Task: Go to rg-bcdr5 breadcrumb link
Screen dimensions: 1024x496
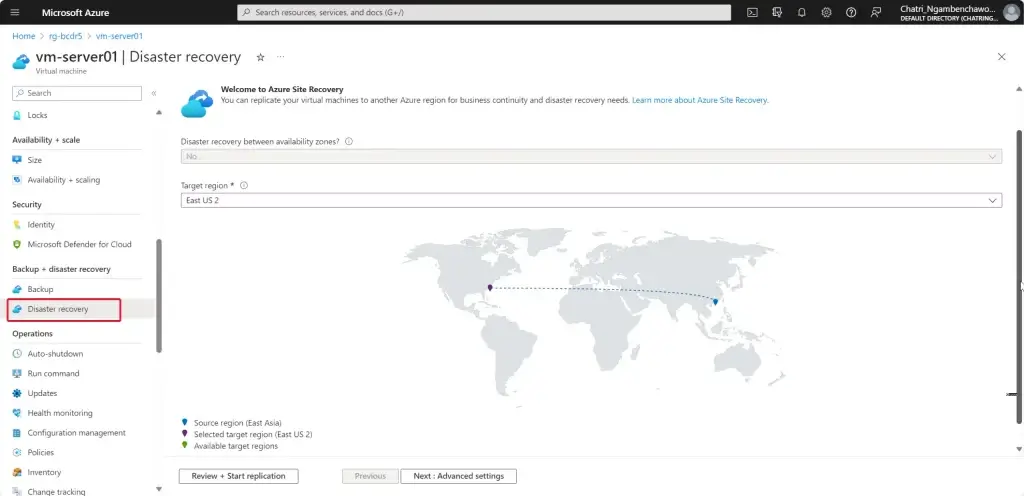Action: [65, 37]
